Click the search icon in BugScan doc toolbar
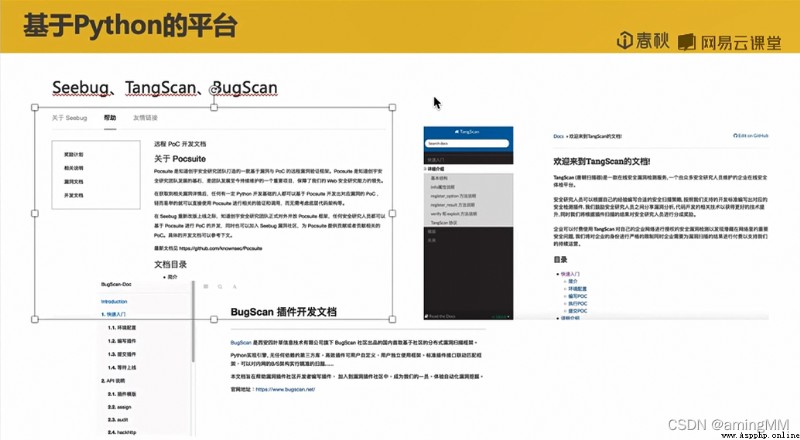 pyautogui.click(x=220, y=287)
